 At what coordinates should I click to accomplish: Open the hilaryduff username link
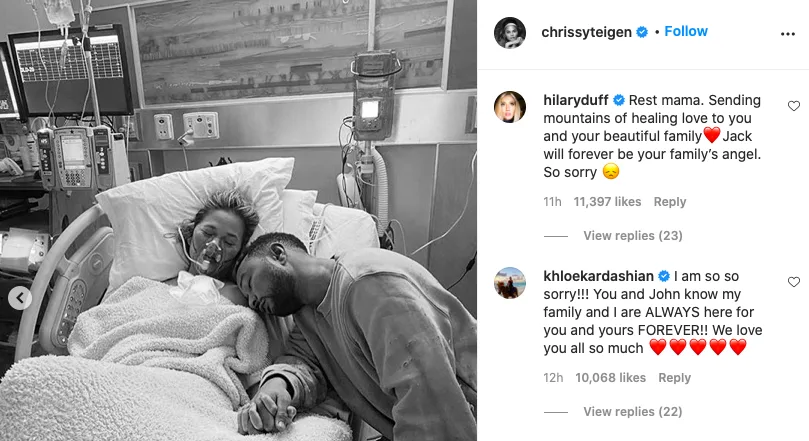[576, 100]
